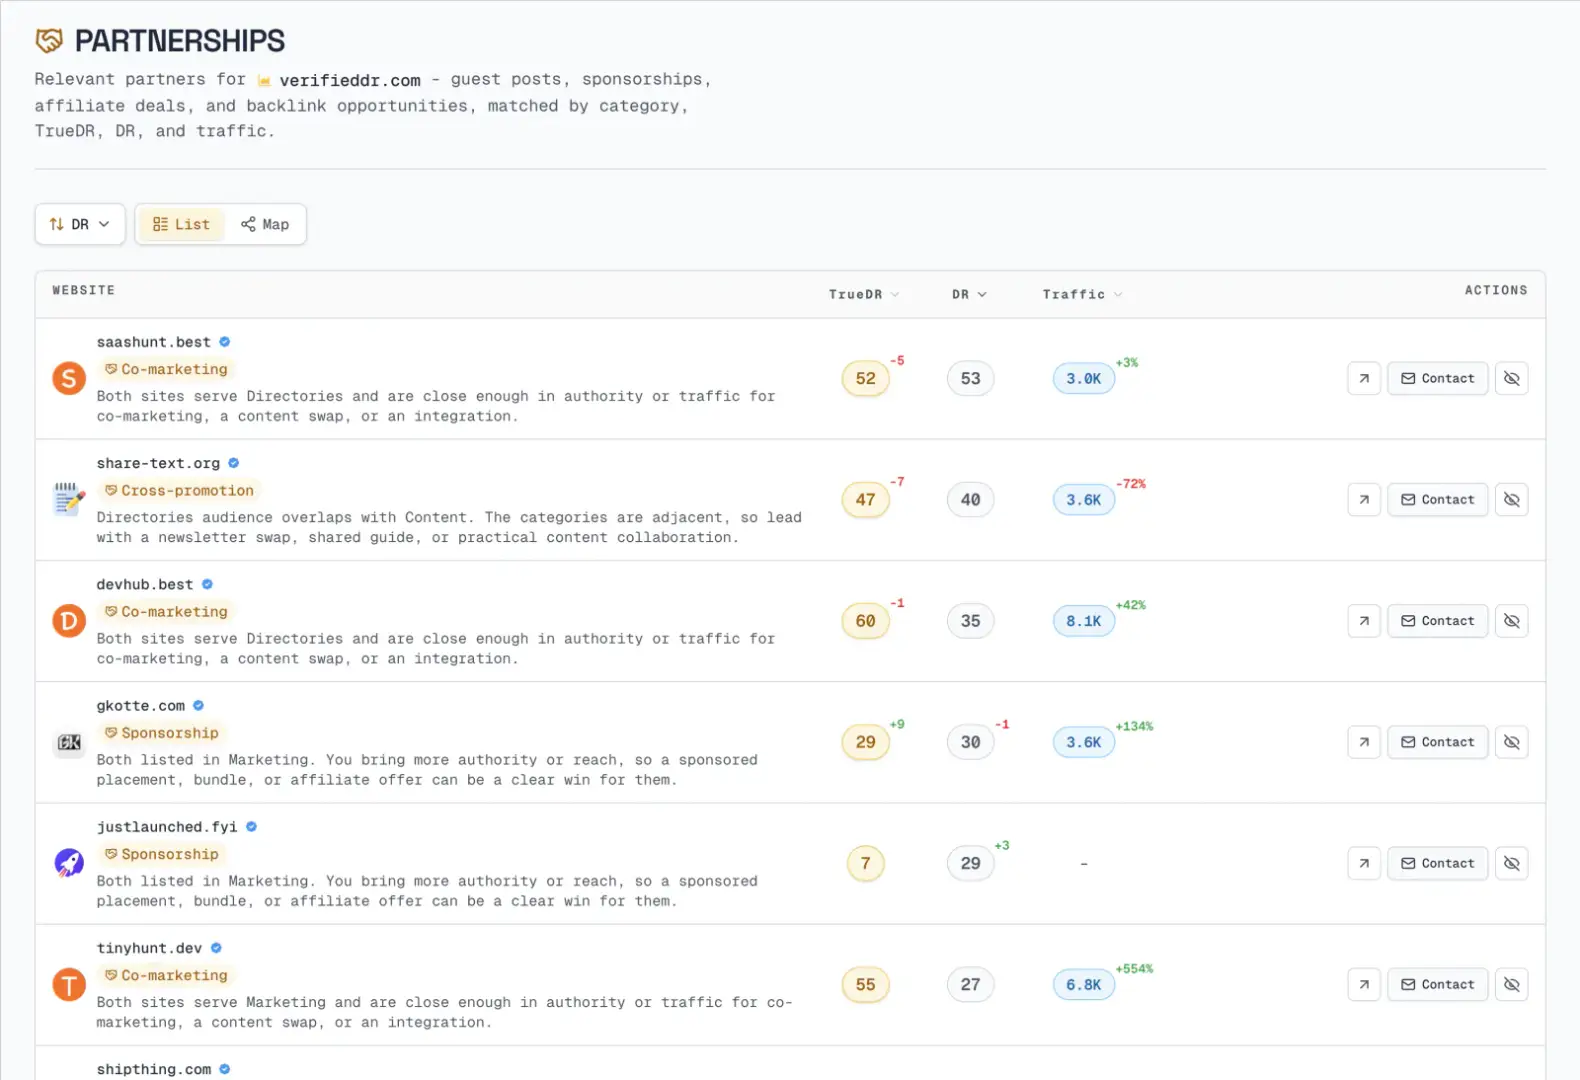Click the Partnerships handshake icon in header
This screenshot has height=1080, width=1580.
click(49, 40)
